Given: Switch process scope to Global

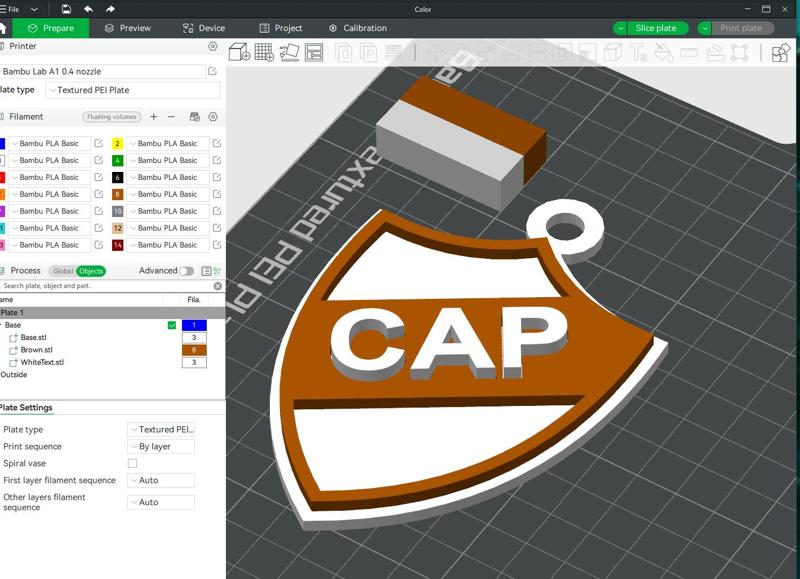Looking at the screenshot, I should click(x=63, y=271).
